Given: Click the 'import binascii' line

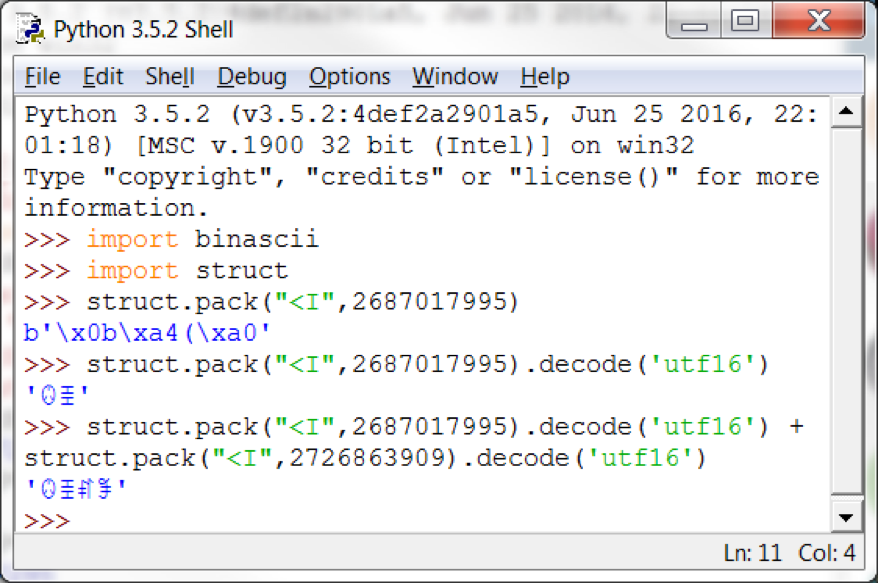Looking at the screenshot, I should tap(202, 240).
